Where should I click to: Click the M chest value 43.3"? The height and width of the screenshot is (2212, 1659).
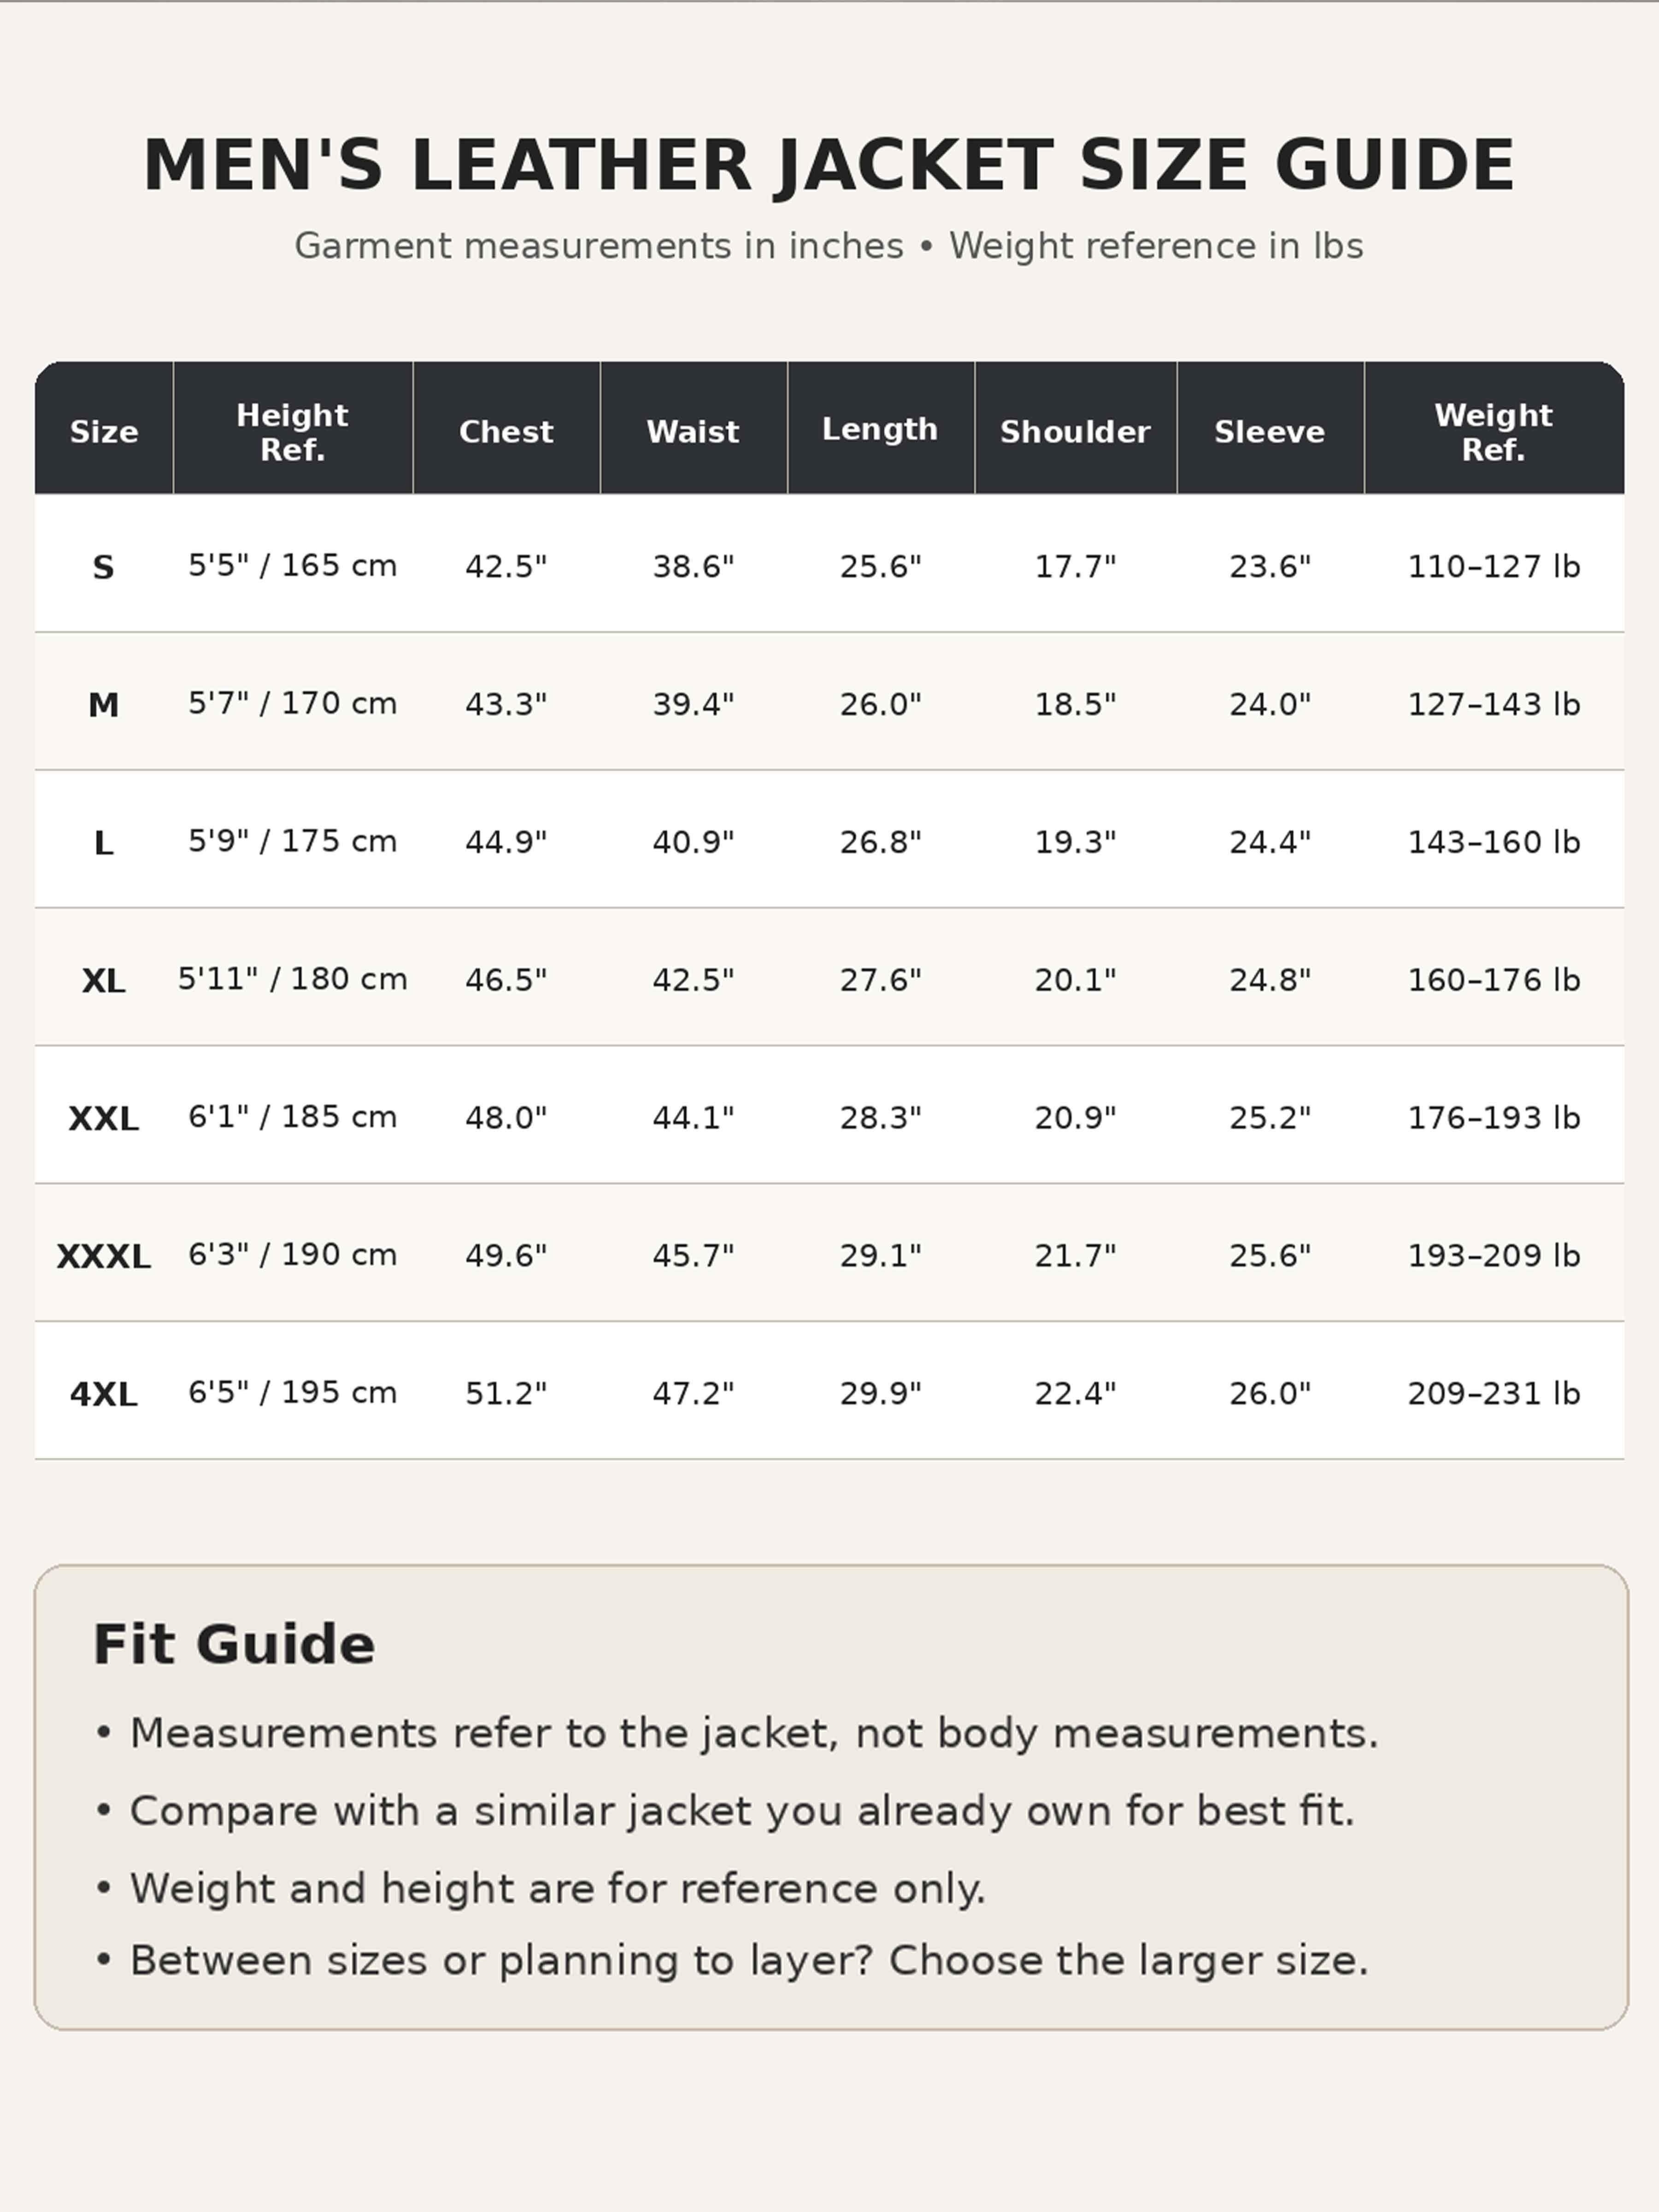coord(506,704)
